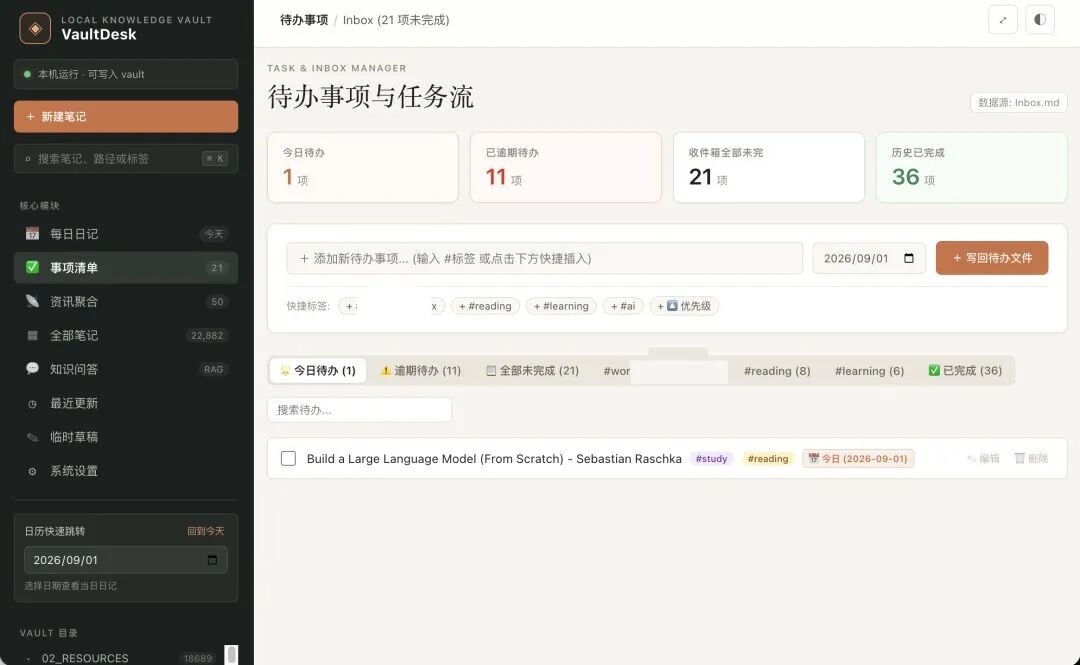Open the recent updates clock icon
The height and width of the screenshot is (665, 1080).
pos(32,404)
